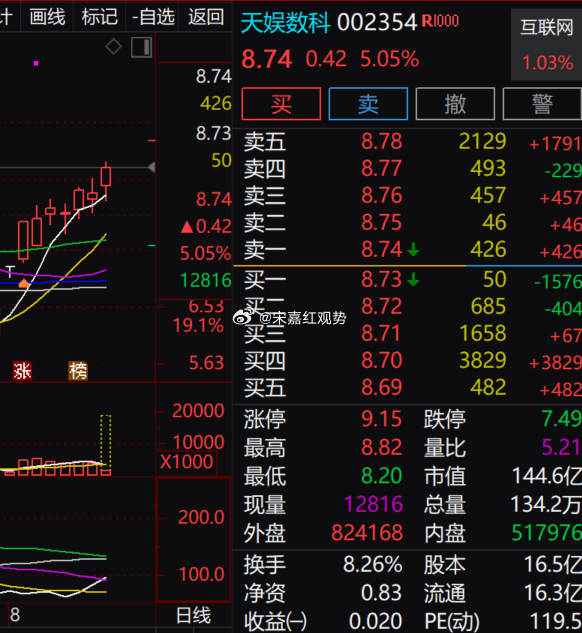
Task: Click the red 涨 tag on chart
Action: pos(22,371)
